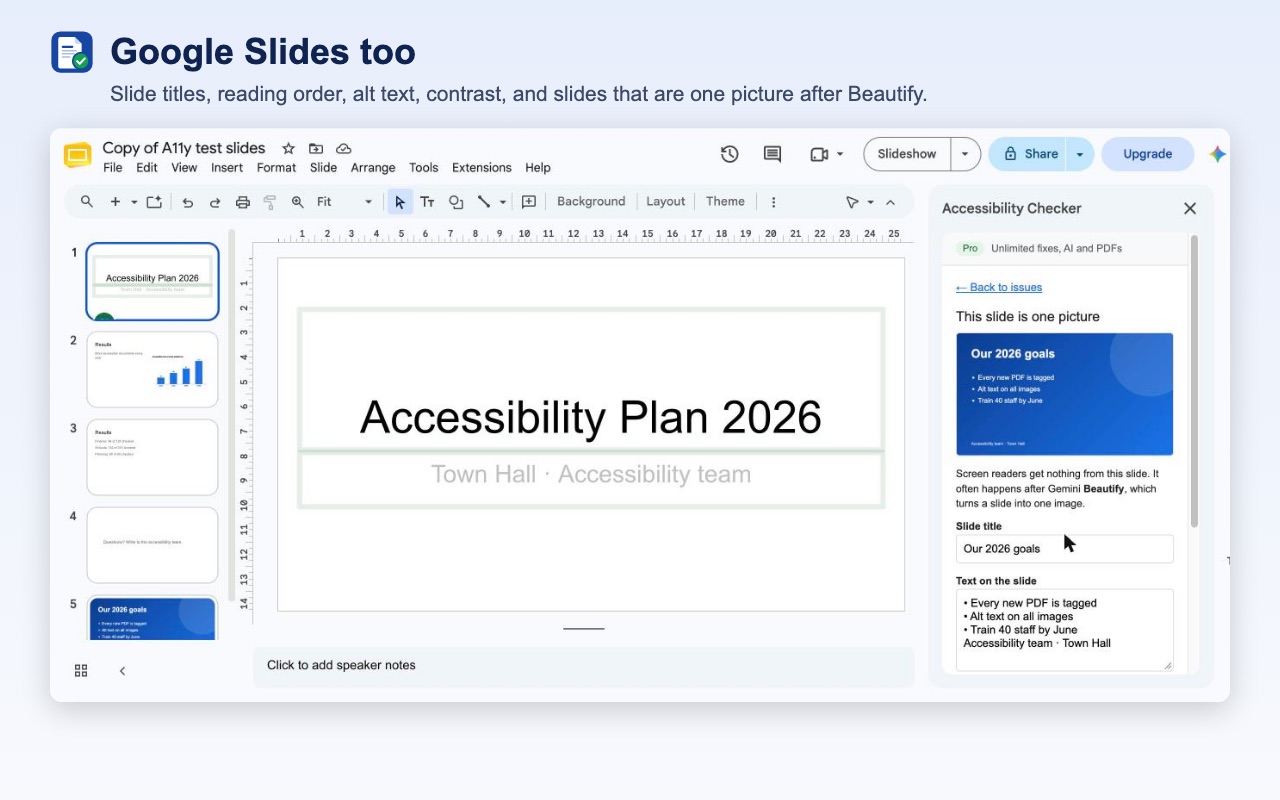Click the redo arrow icon
1280x800 pixels.
215,202
